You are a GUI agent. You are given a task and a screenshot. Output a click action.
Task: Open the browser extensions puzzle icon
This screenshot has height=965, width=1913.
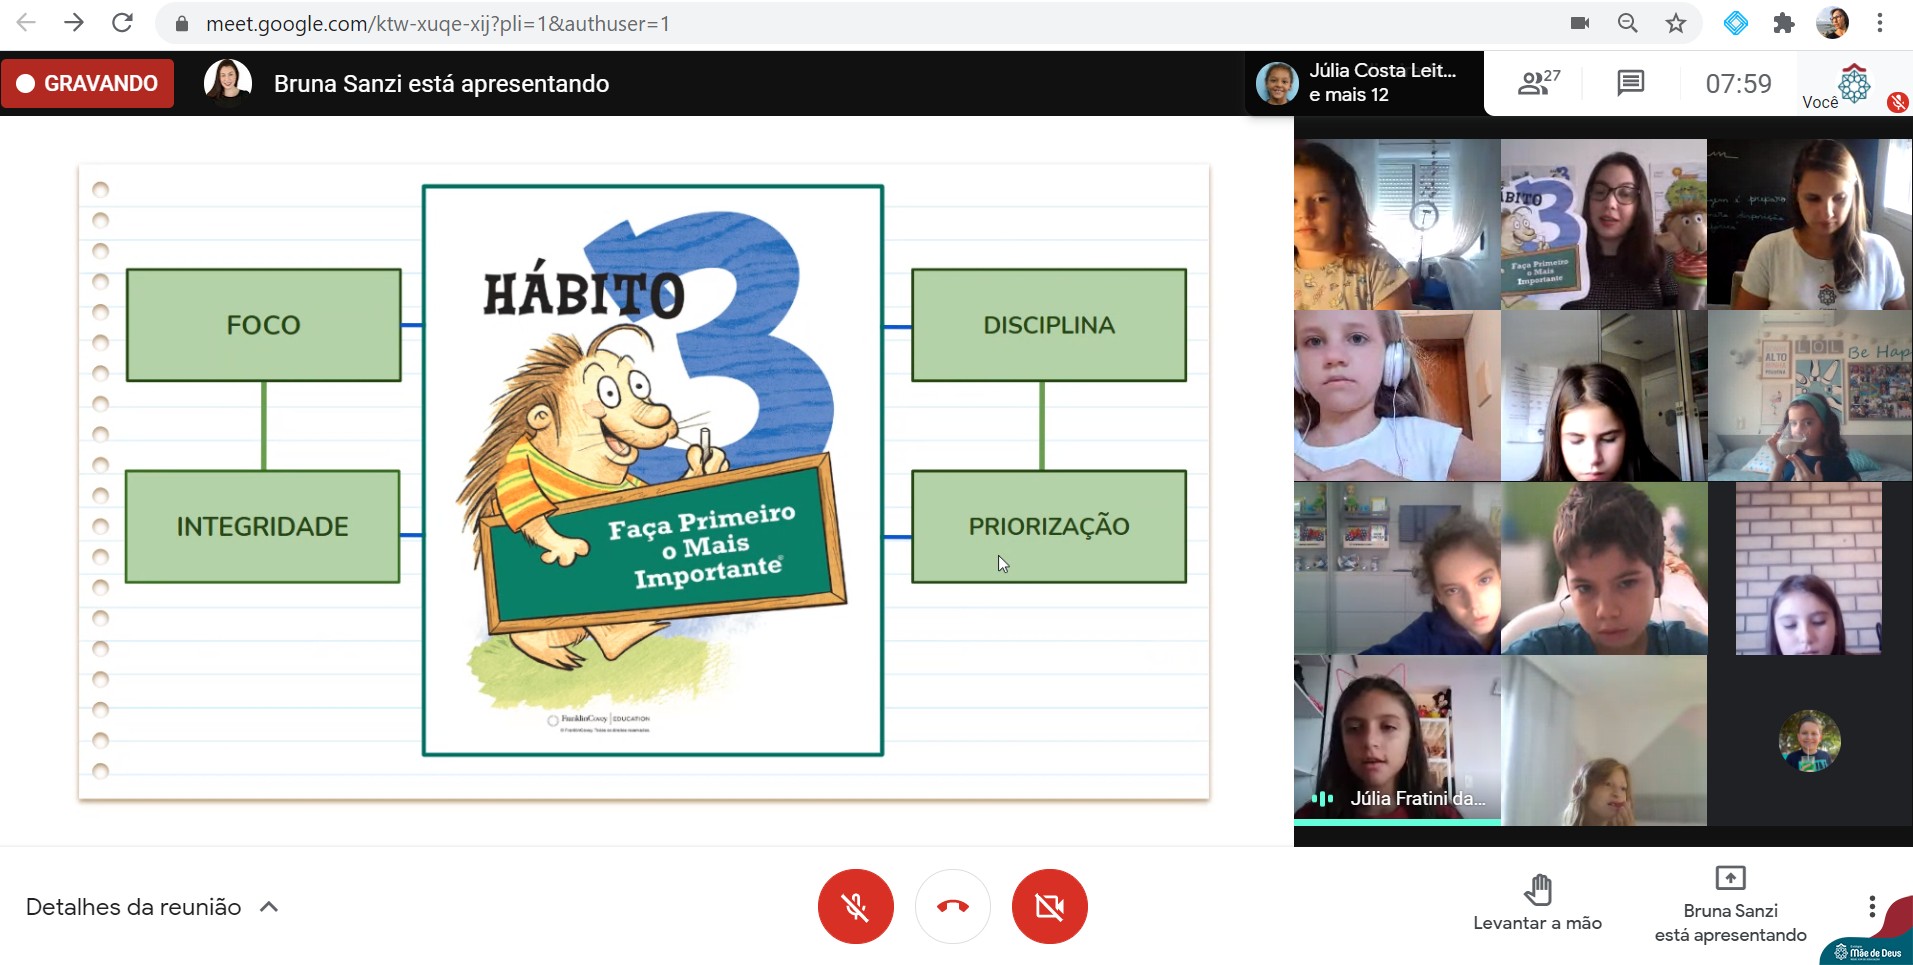[1784, 23]
